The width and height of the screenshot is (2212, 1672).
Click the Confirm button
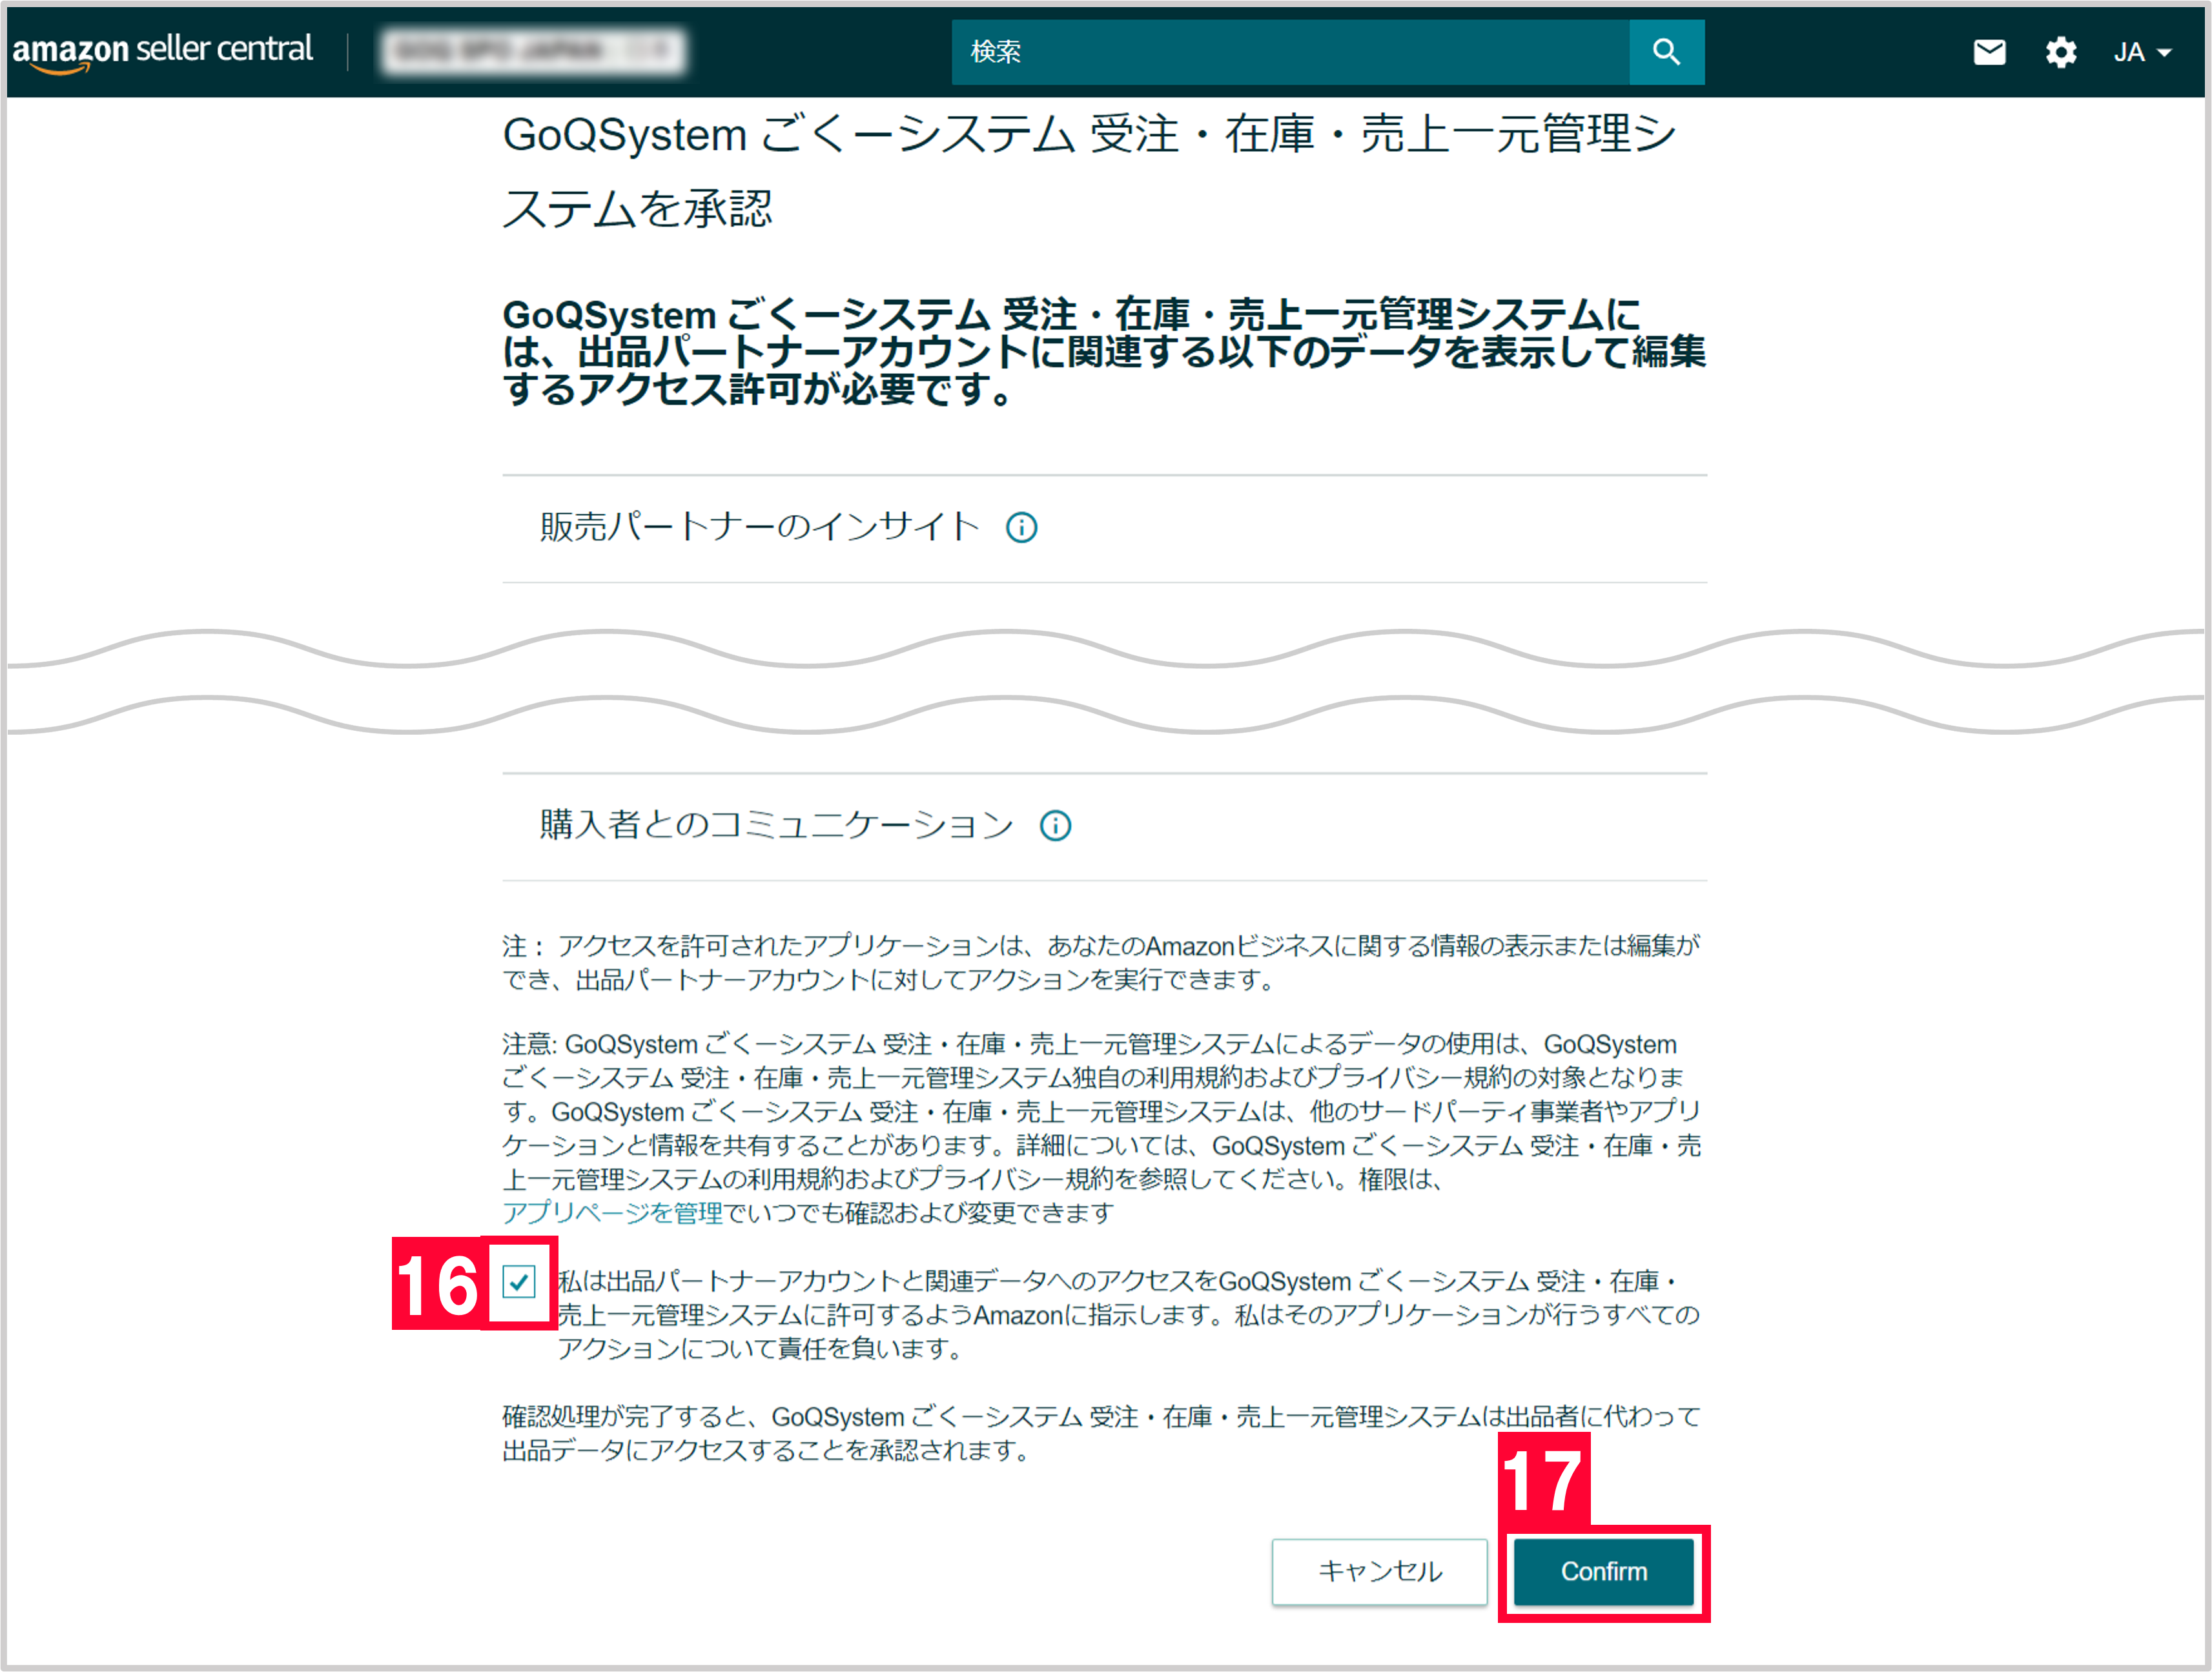point(1603,1571)
